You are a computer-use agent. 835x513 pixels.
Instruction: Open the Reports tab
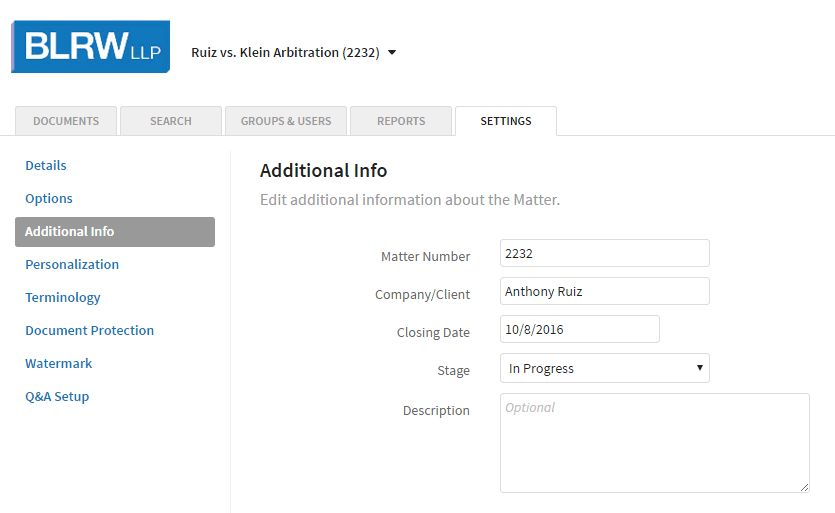tap(401, 121)
